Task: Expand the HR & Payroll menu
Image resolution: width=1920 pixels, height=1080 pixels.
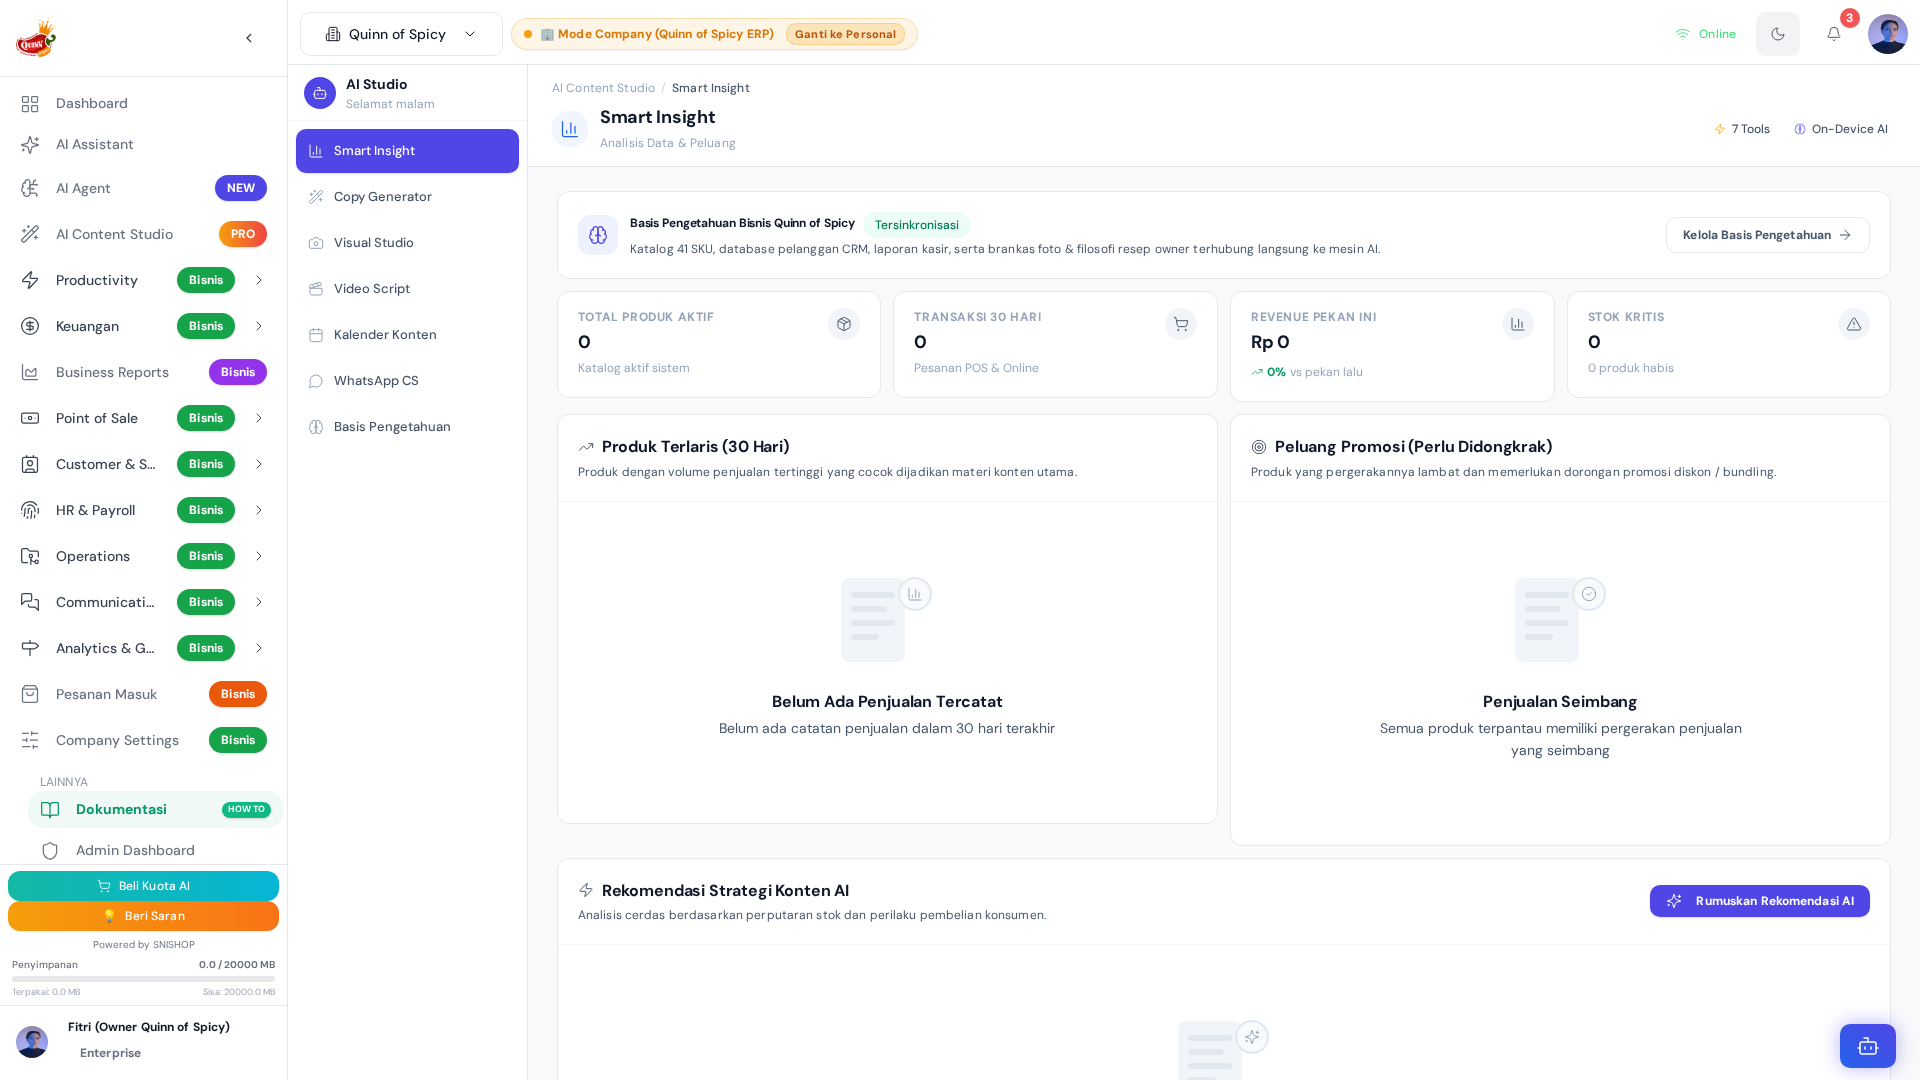Action: point(259,510)
